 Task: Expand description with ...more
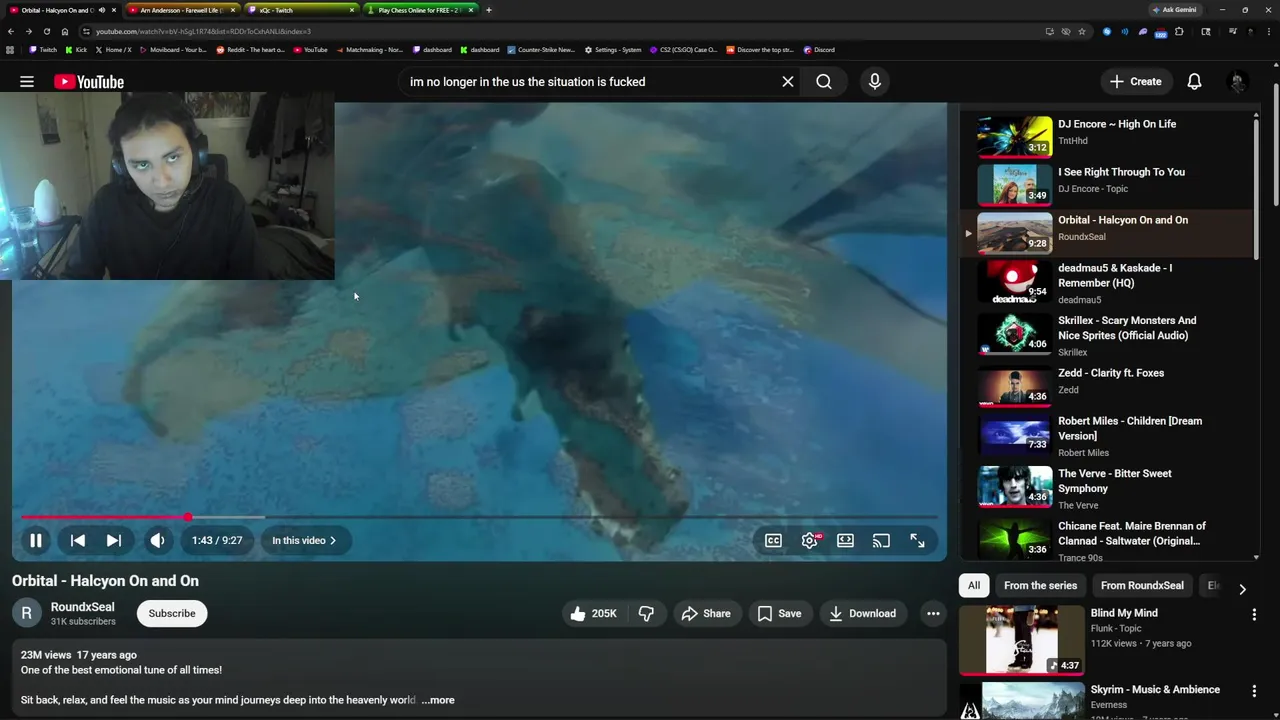[438, 700]
